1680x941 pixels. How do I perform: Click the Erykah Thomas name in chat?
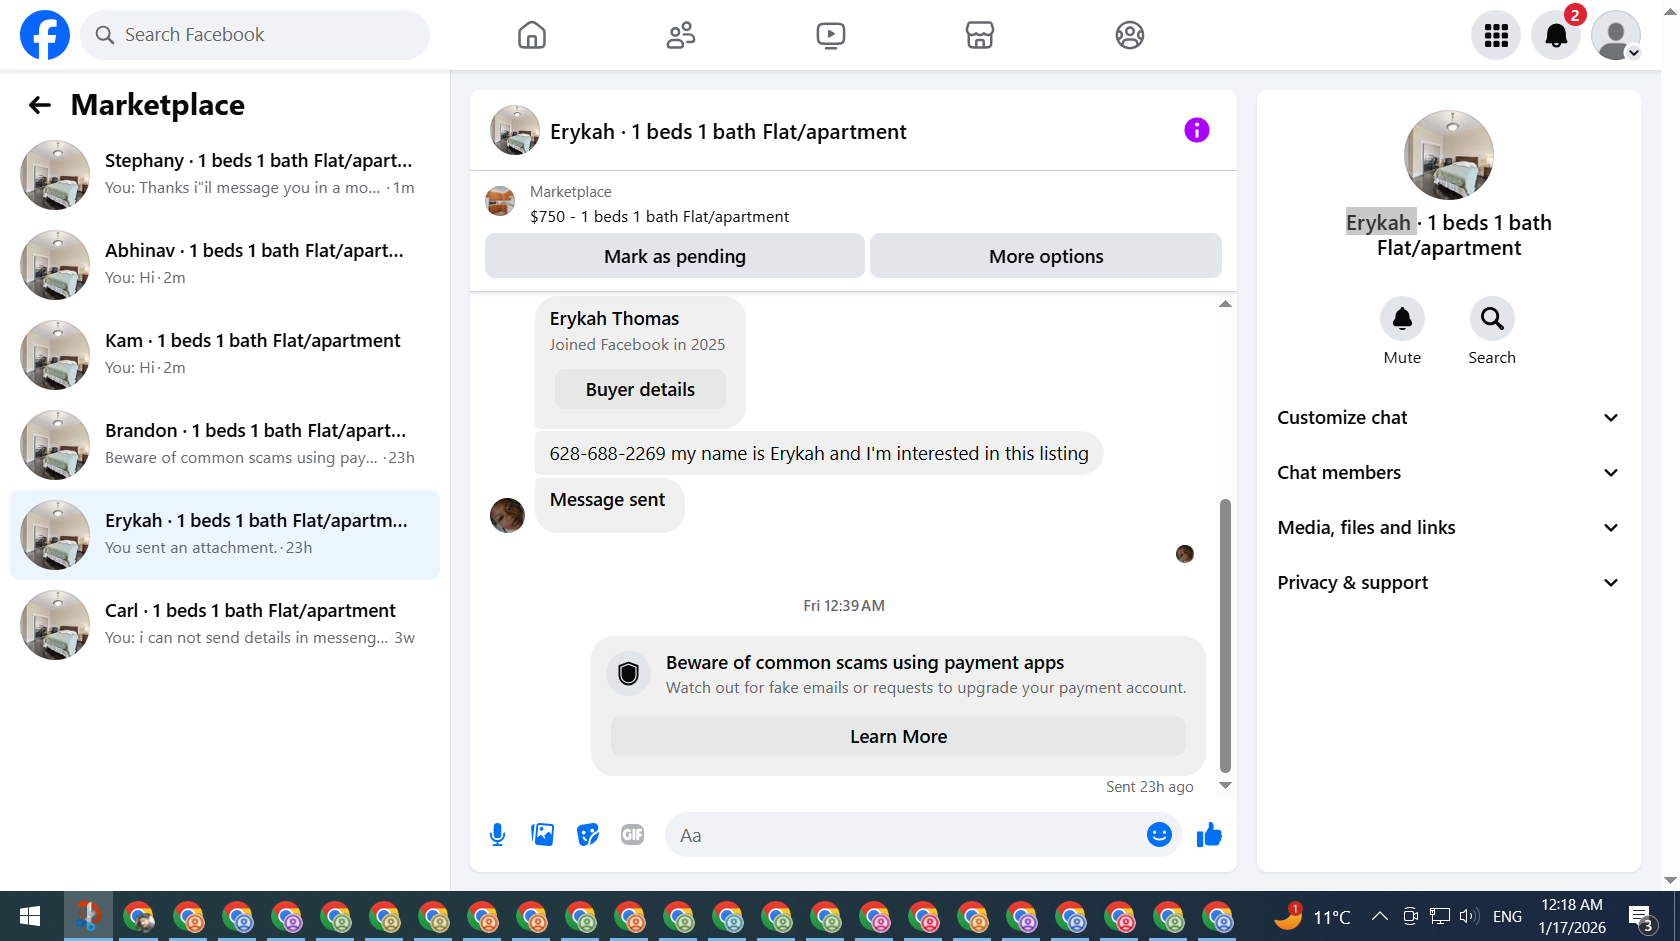614,318
